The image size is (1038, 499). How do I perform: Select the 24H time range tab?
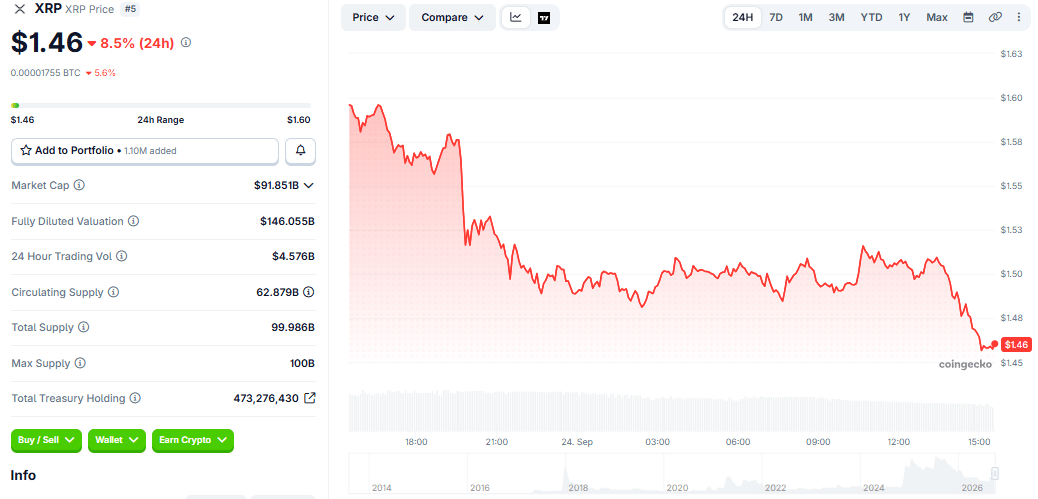click(743, 17)
